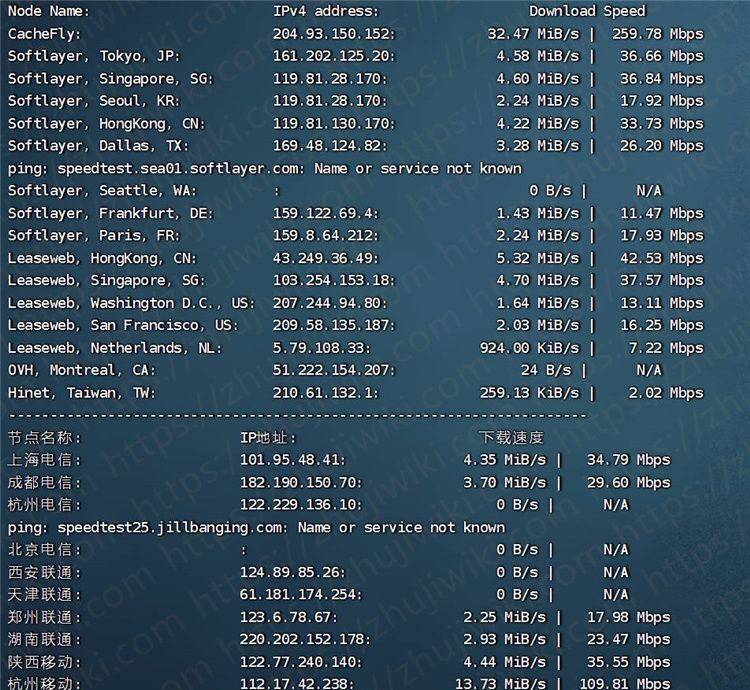
Task: Click the 36.84 Mbps value
Action: point(662,79)
